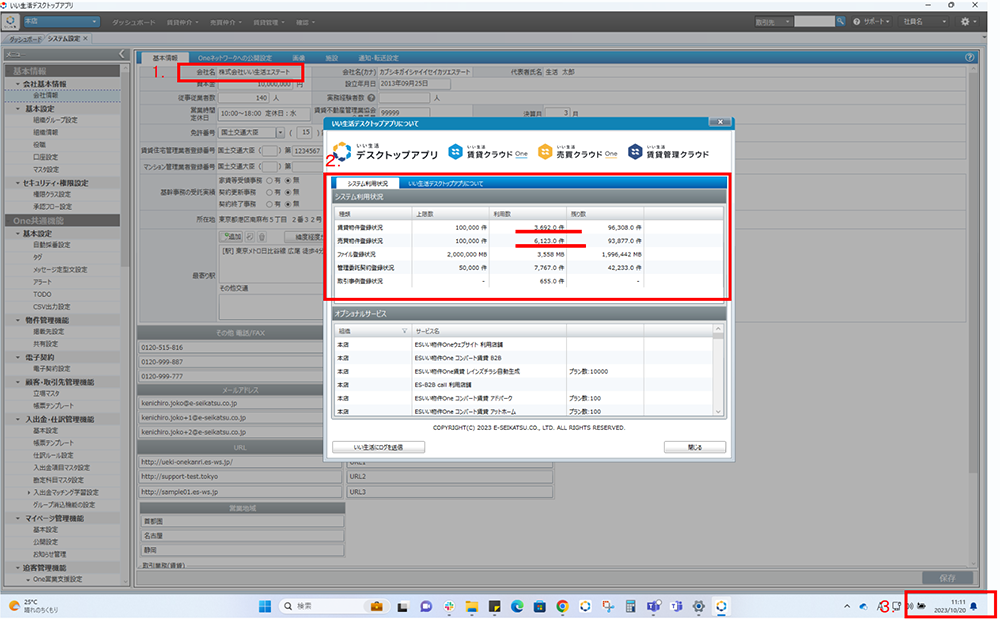The width and height of the screenshot is (1000, 619).
Task: Collapse the セキュリティ・権限設定 tree group
Action: coord(18,183)
